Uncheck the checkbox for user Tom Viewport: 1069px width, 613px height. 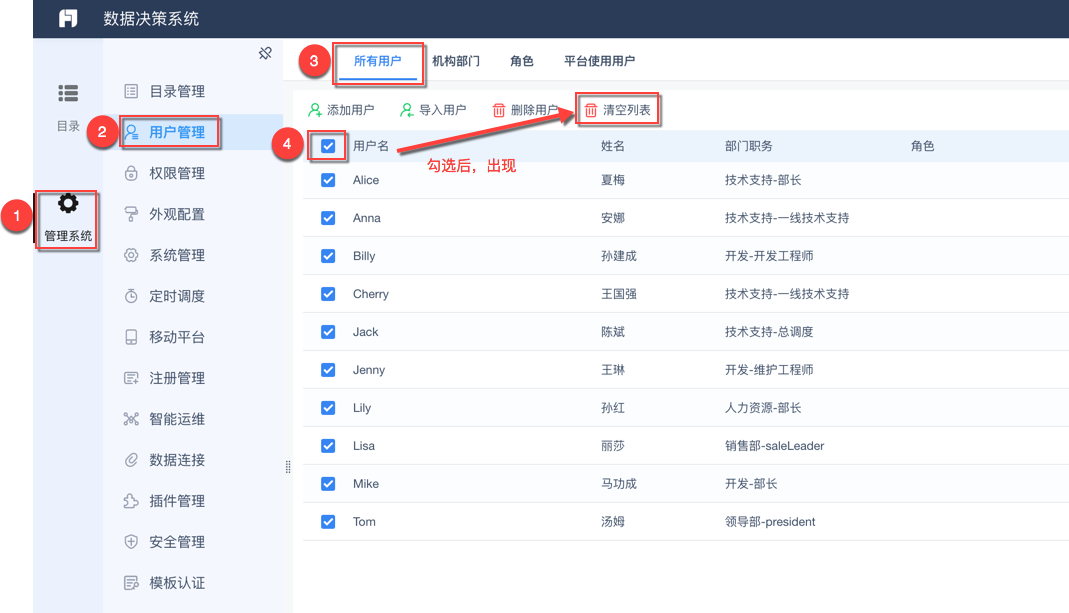pyautogui.click(x=328, y=522)
